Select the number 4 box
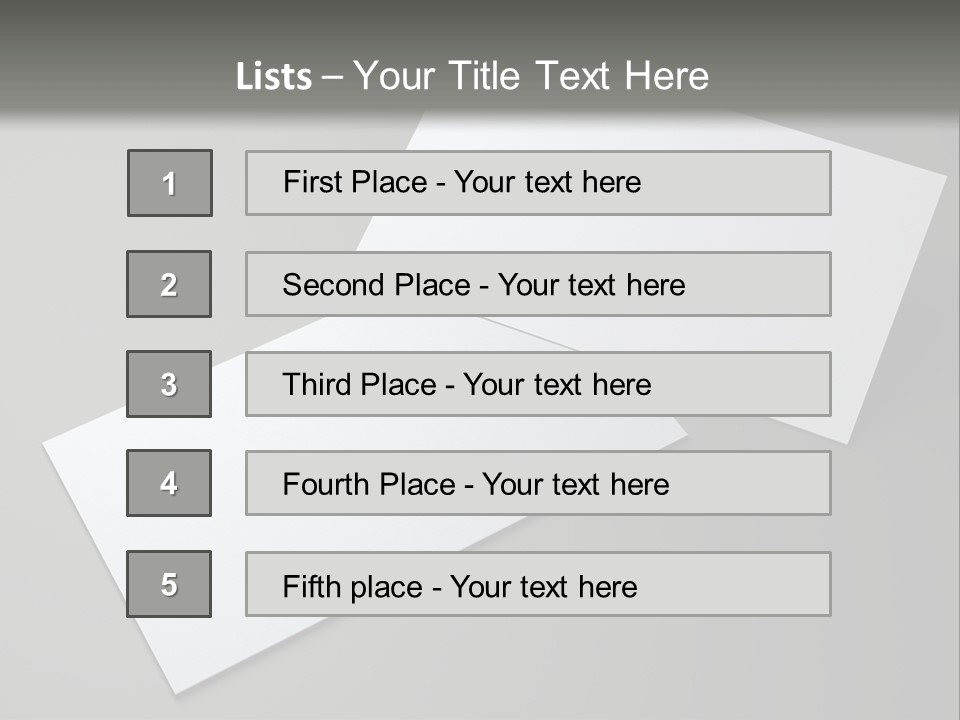 pos(169,483)
